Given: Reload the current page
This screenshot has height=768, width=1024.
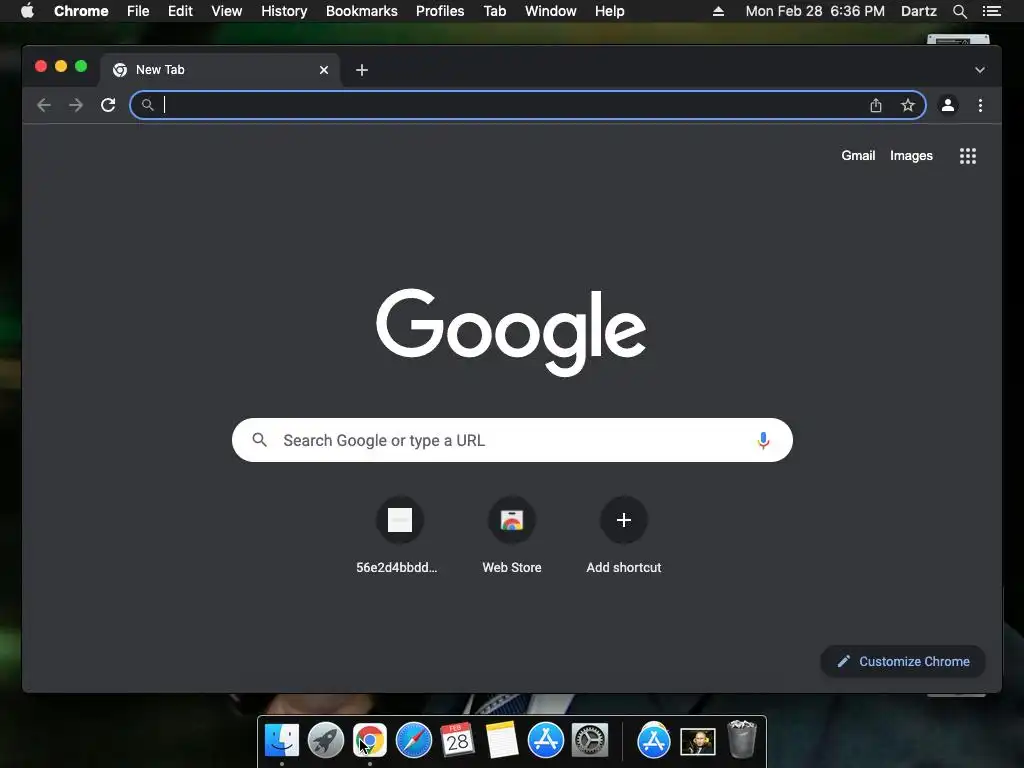Looking at the screenshot, I should [108, 105].
